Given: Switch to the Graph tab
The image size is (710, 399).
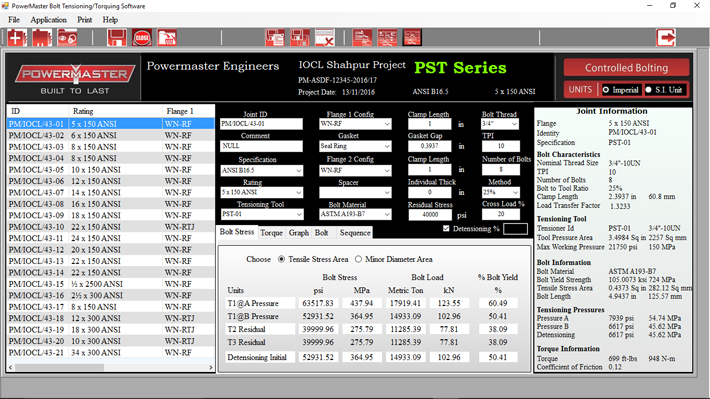Looking at the screenshot, I should click(299, 233).
